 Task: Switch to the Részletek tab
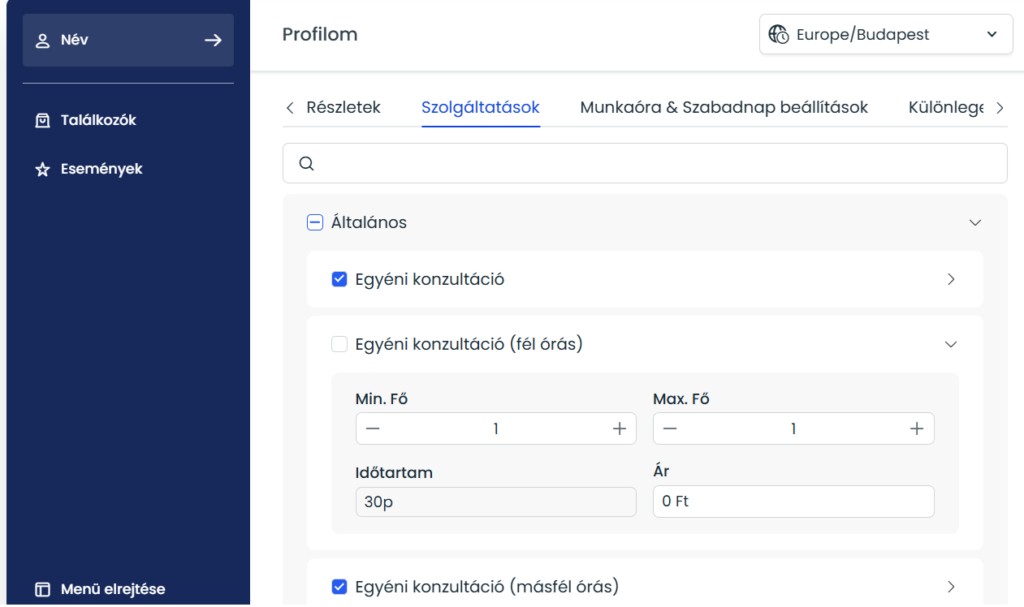[x=343, y=107]
